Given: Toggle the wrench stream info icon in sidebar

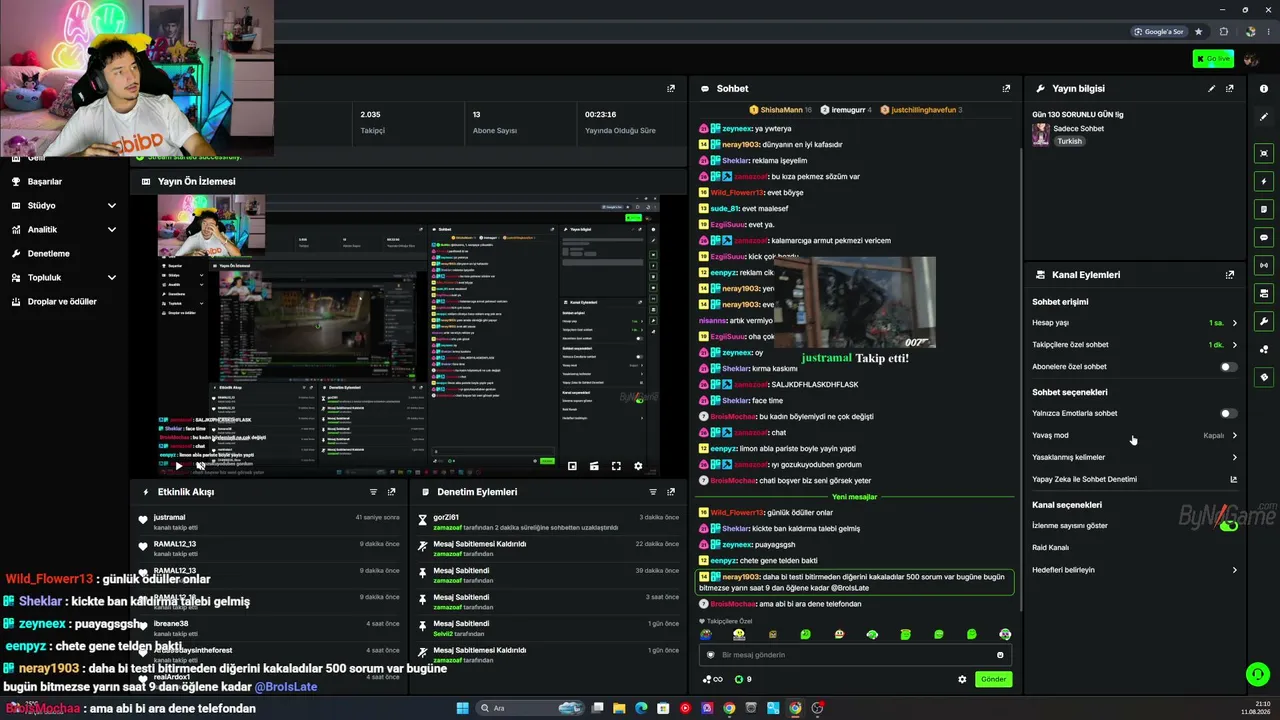Looking at the screenshot, I should coord(1264,321).
